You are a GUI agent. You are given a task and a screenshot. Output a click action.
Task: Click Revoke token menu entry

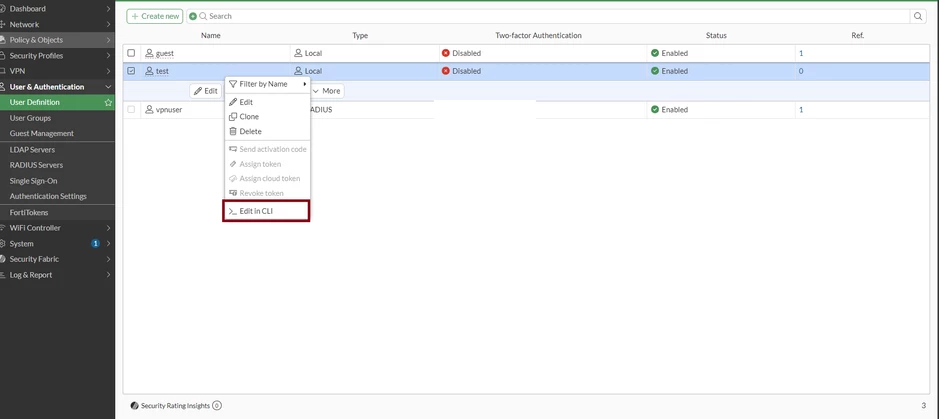click(267, 193)
